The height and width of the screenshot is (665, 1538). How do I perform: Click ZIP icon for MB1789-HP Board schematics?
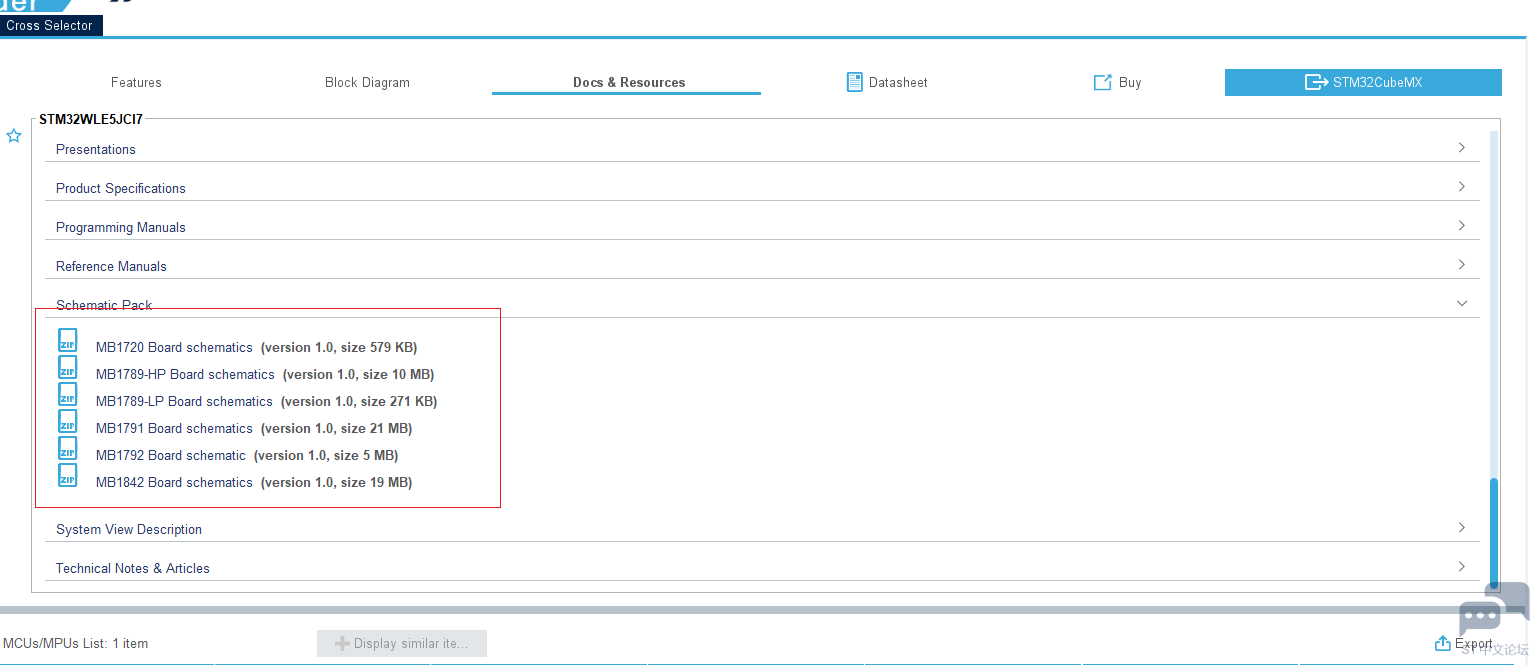point(67,368)
